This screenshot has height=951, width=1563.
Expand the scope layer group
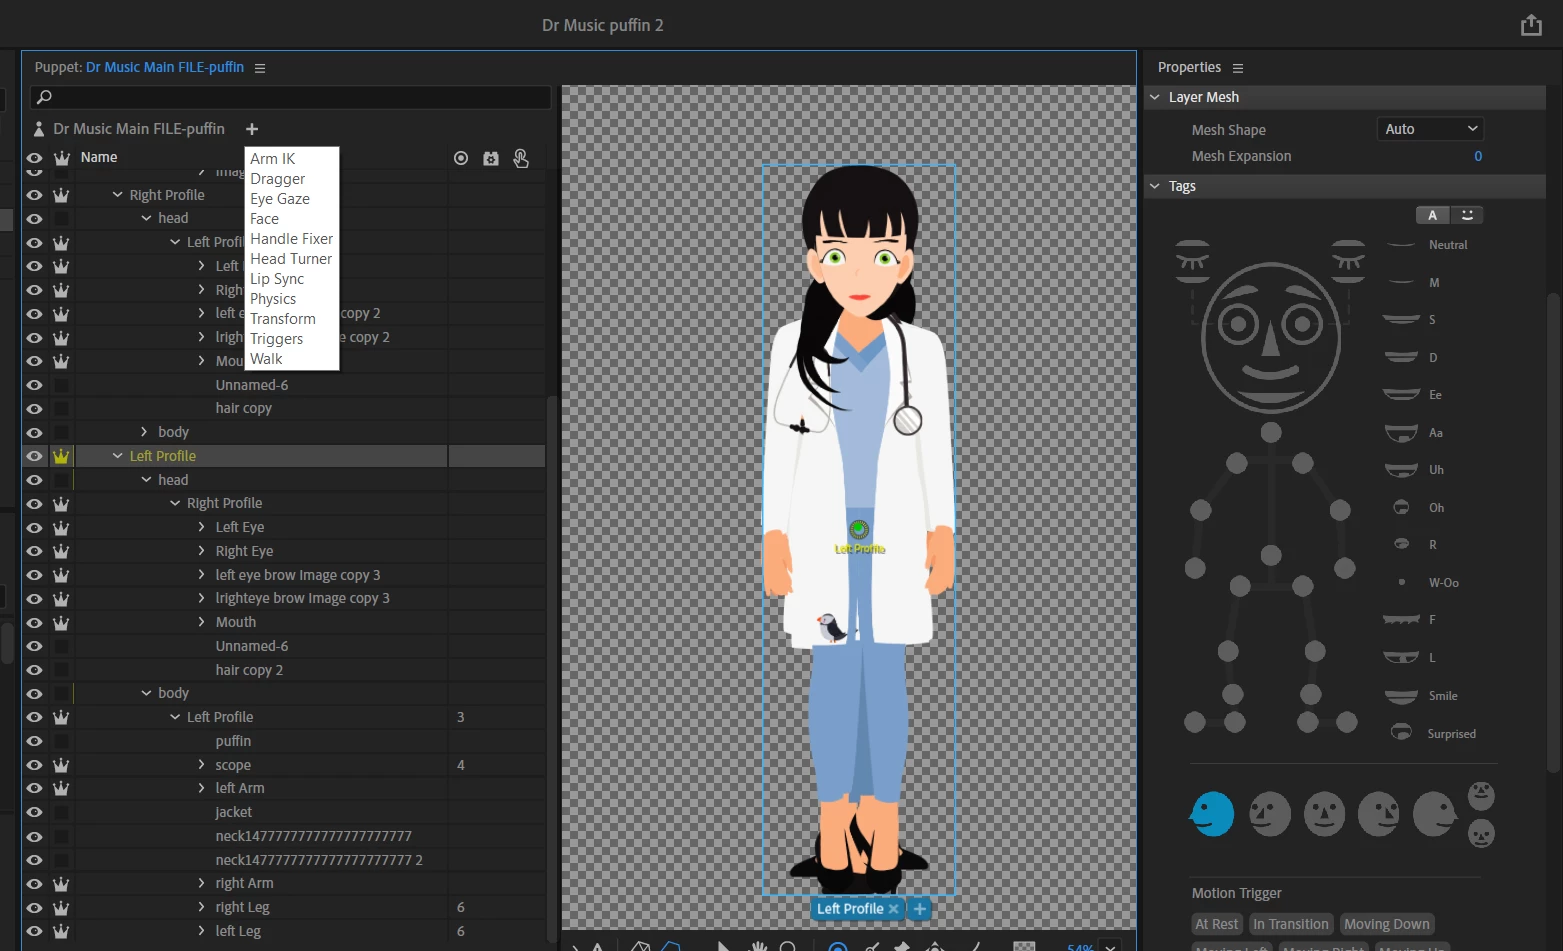201,765
